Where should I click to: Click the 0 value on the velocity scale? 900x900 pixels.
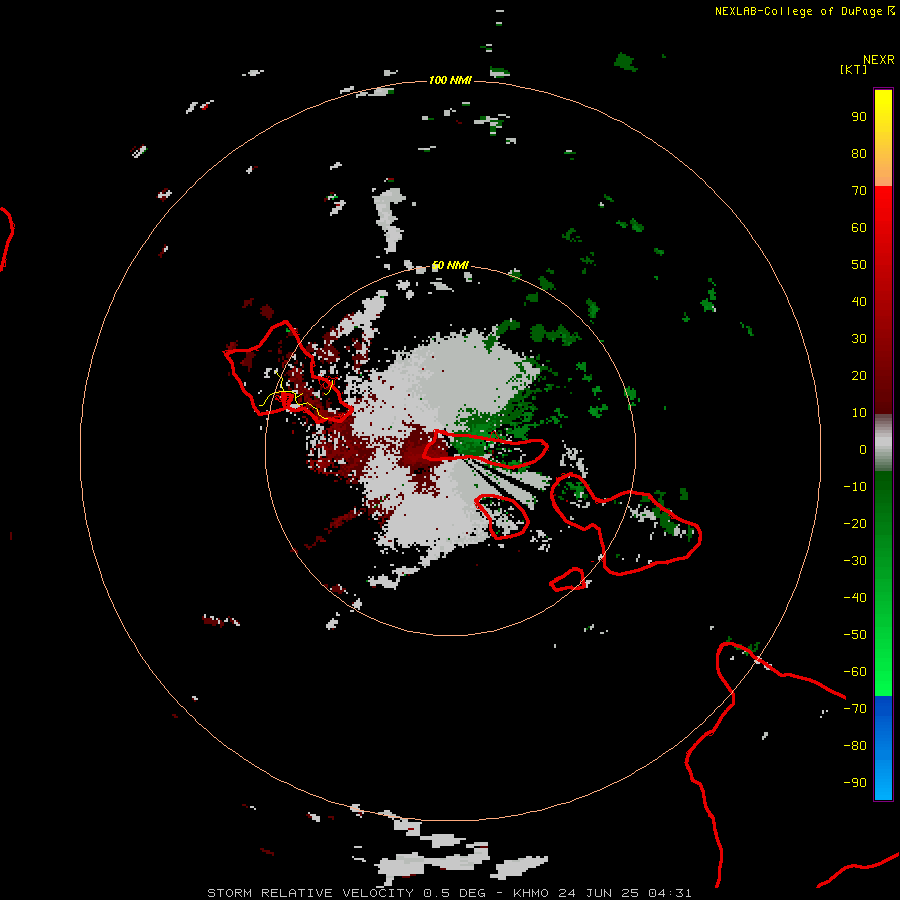[x=863, y=450]
